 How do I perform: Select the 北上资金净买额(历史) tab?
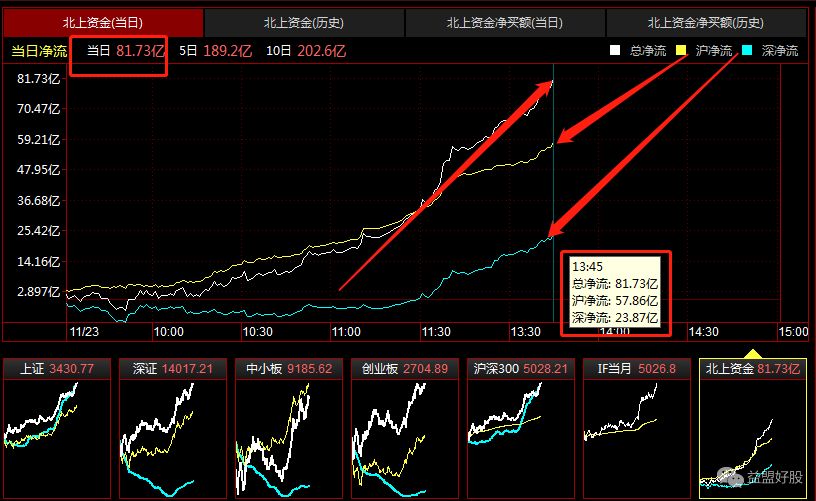(x=709, y=22)
